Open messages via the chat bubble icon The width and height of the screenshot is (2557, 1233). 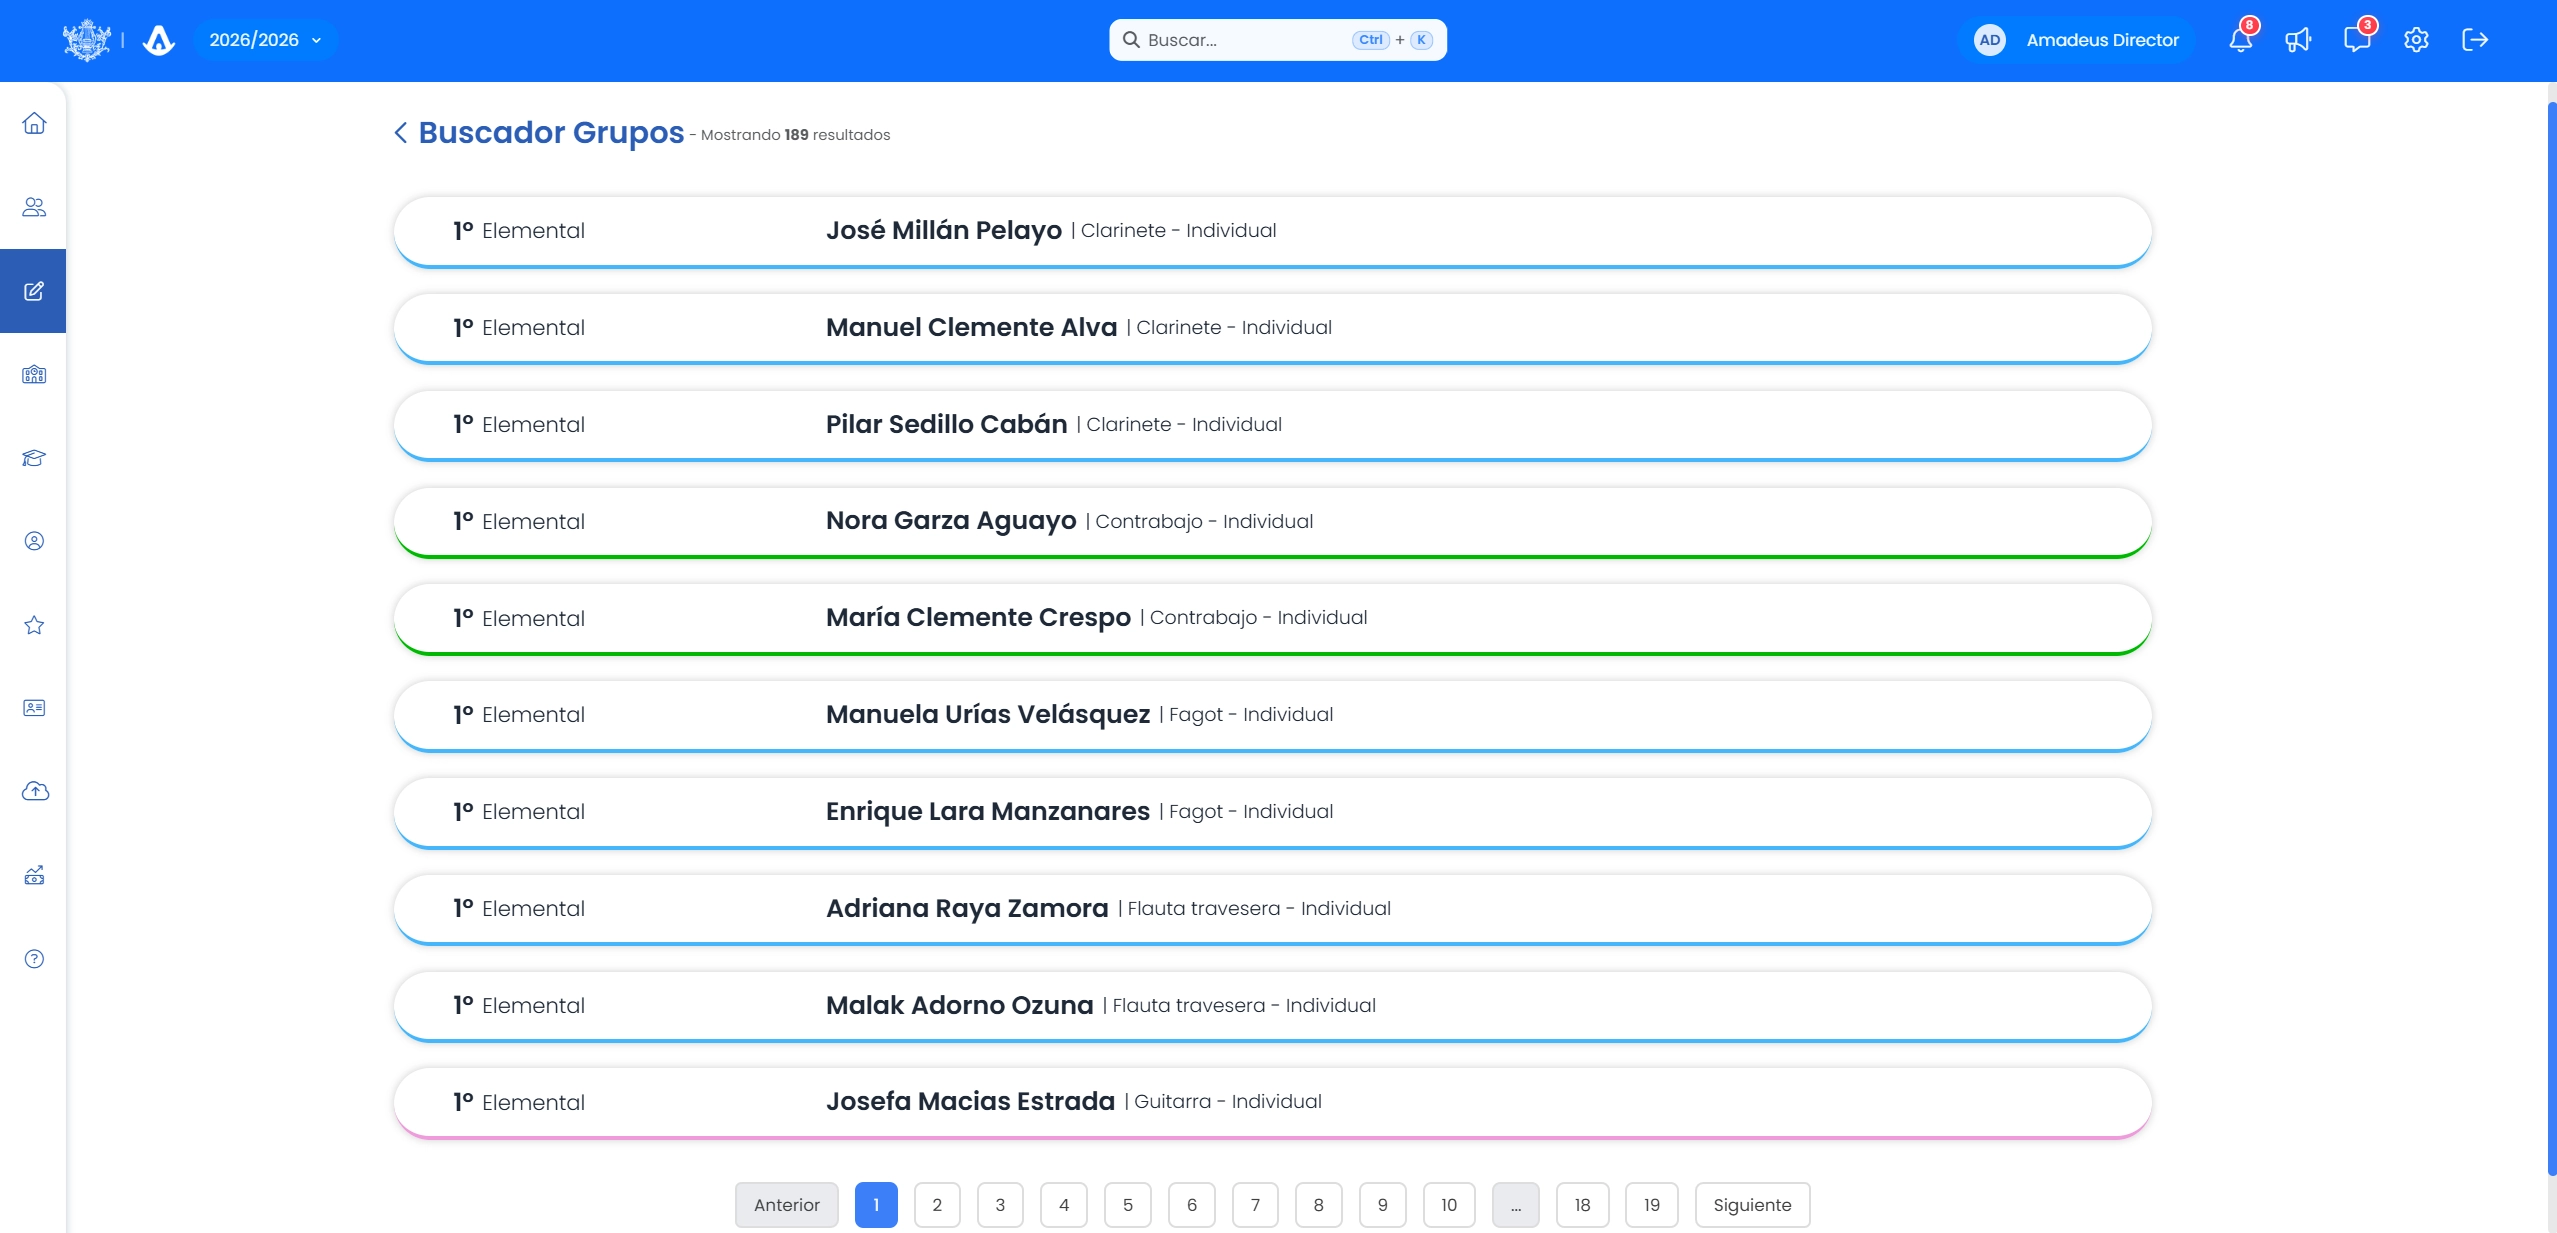2358,39
